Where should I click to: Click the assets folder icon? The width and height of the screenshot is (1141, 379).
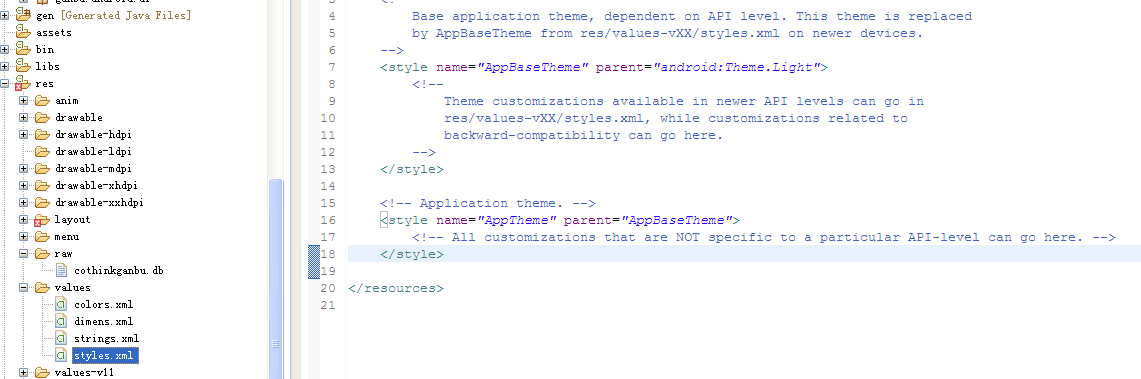pos(23,32)
